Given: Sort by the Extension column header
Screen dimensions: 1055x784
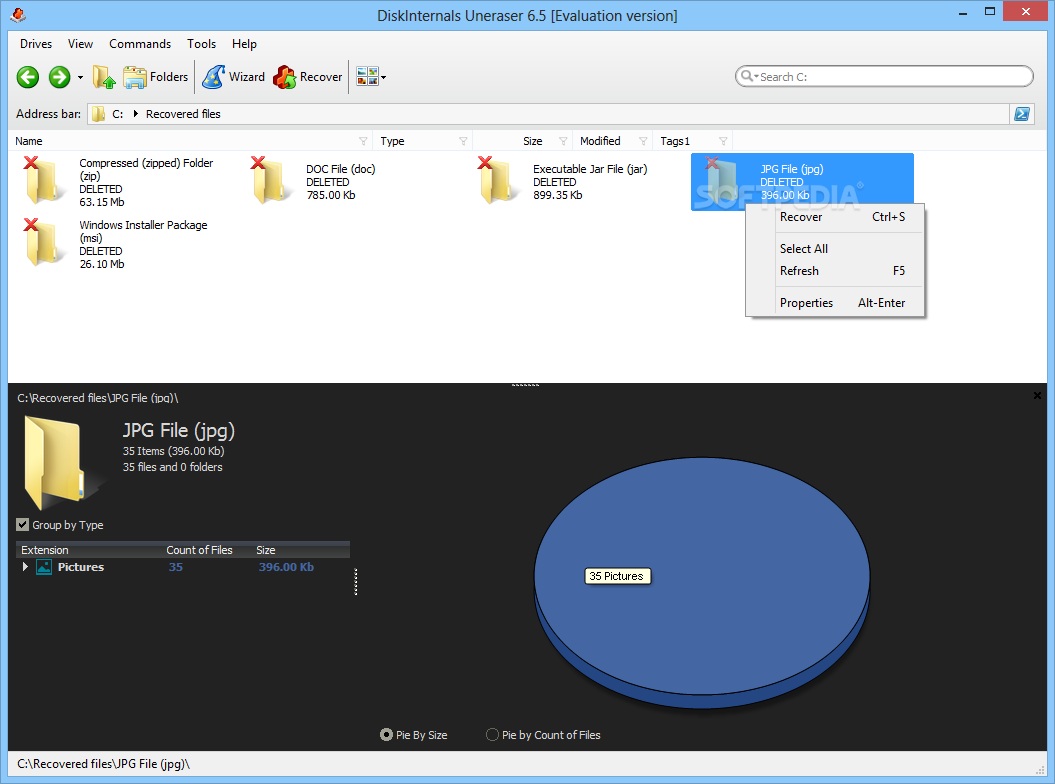Looking at the screenshot, I should [x=44, y=550].
